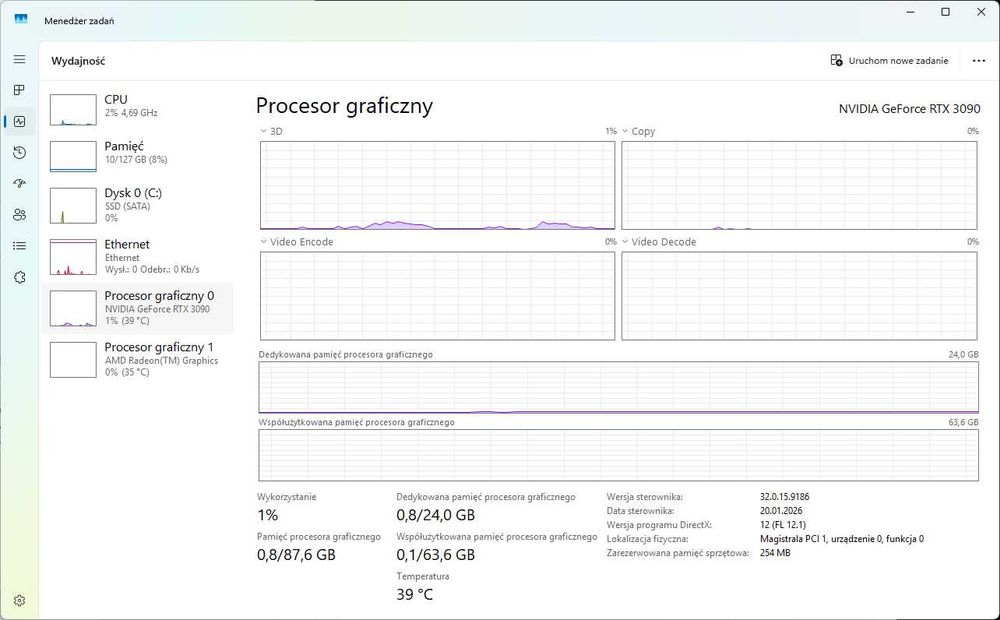Click the 24,0 GB graph scale label
Screen dimensions: 1000x620
[963, 354]
